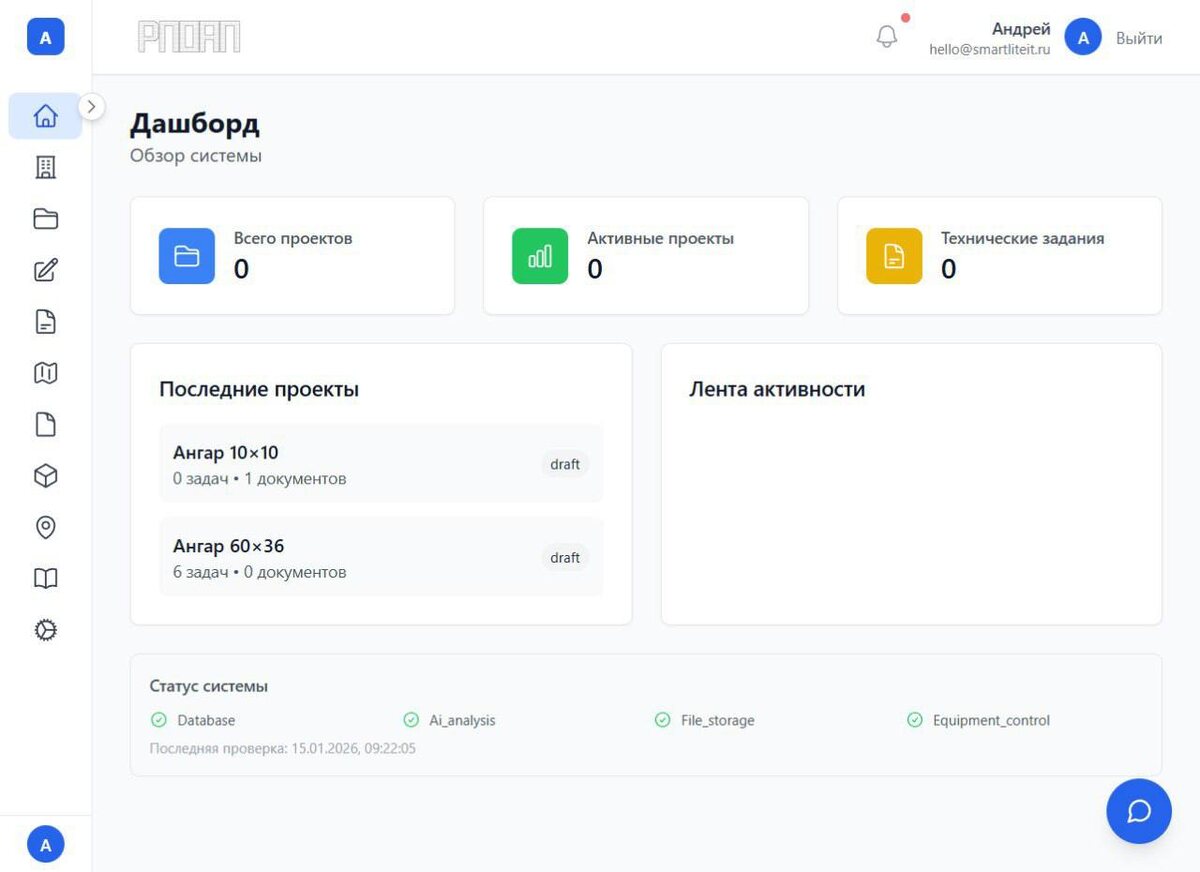The image size is (1200, 872).
Task: Click the File_storage status label
Action: (718, 720)
